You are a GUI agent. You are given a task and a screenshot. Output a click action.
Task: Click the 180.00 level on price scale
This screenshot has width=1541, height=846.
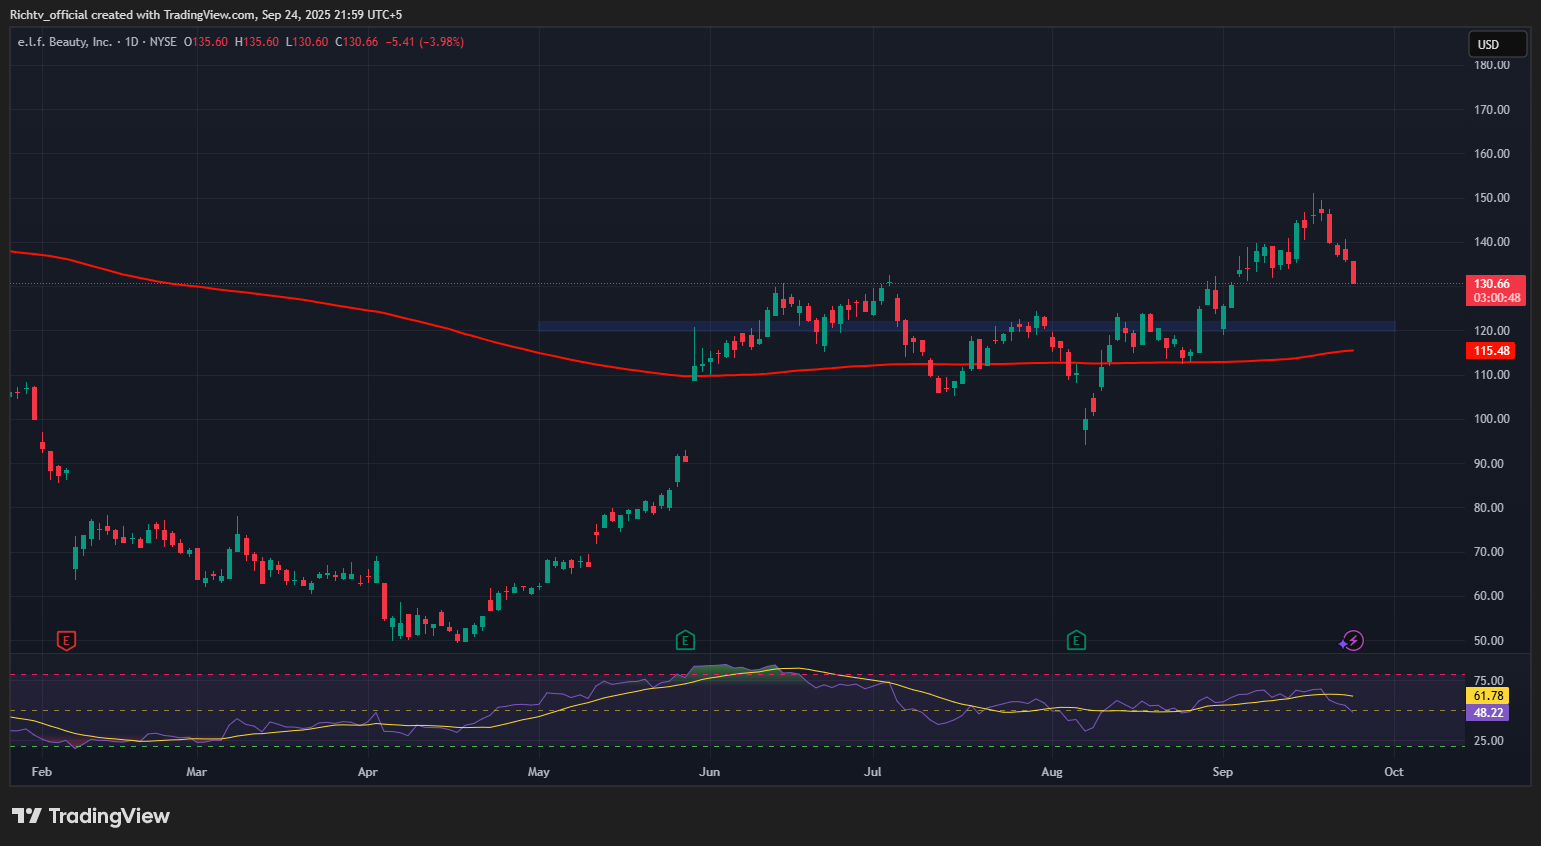coord(1491,65)
